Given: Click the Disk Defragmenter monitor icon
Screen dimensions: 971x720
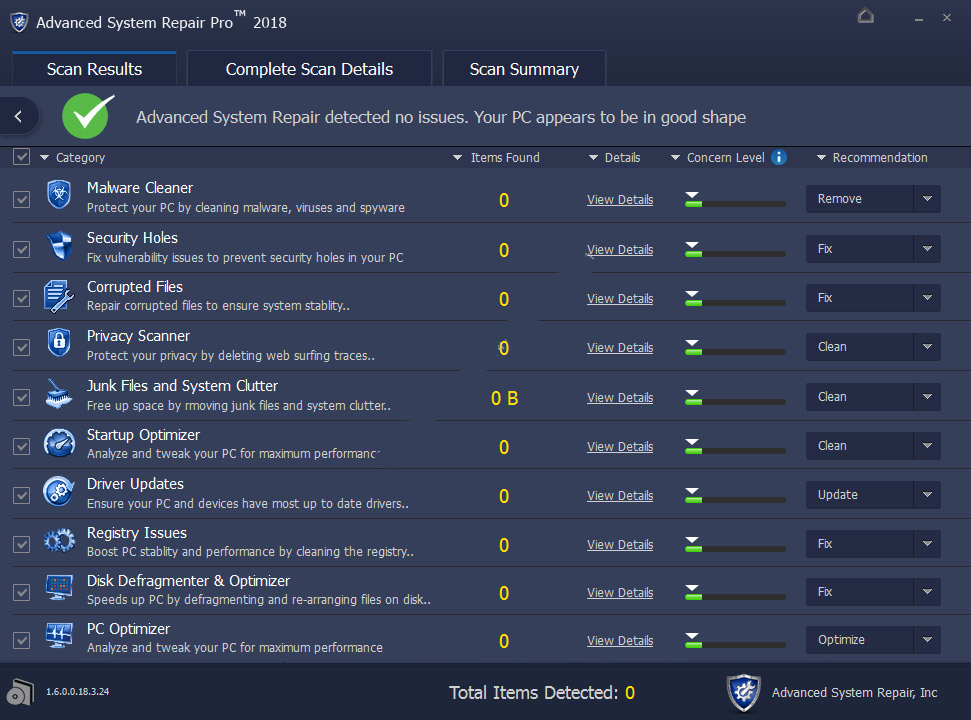Looking at the screenshot, I should [x=59, y=586].
